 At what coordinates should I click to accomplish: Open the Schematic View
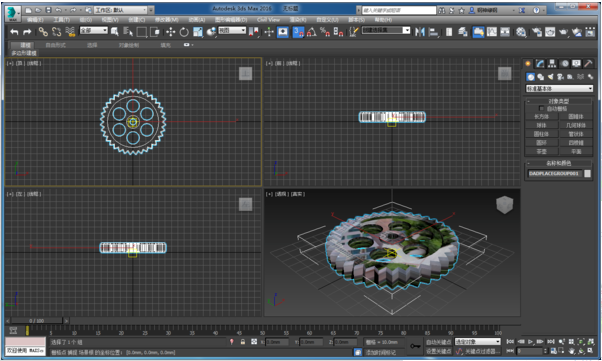[x=505, y=32]
